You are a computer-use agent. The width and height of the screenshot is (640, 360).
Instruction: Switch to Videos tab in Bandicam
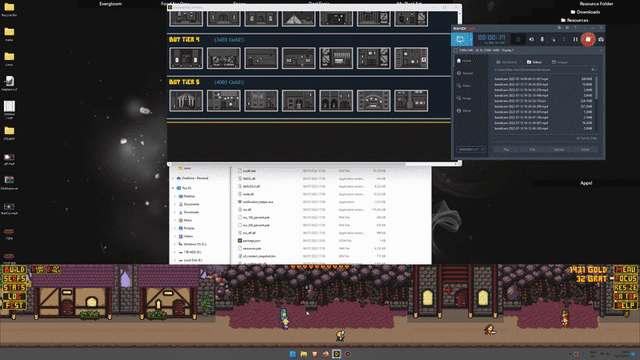click(x=534, y=62)
